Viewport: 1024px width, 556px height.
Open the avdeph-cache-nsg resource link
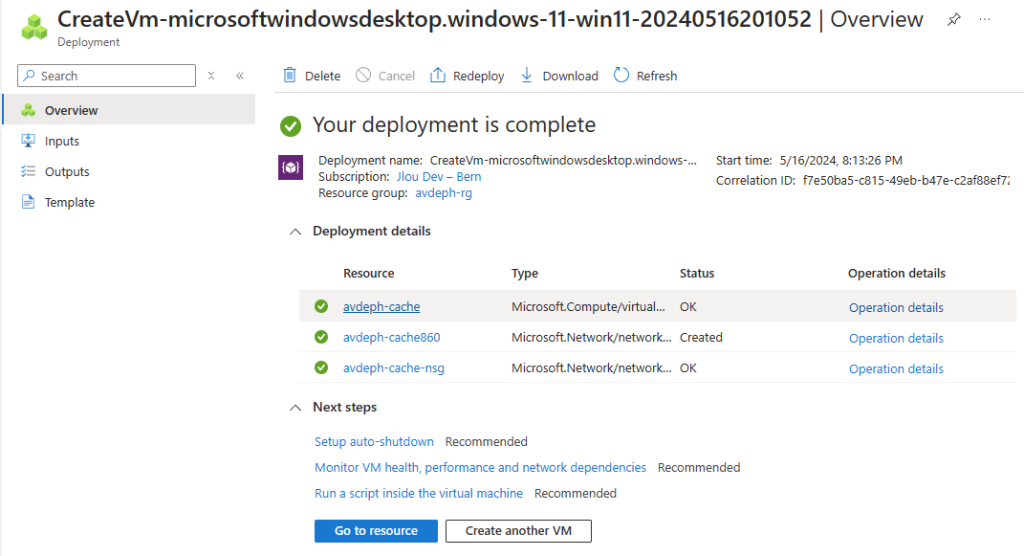pos(394,368)
